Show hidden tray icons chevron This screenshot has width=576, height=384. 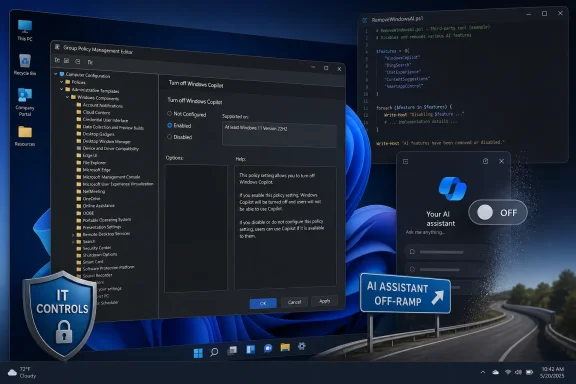(483, 372)
